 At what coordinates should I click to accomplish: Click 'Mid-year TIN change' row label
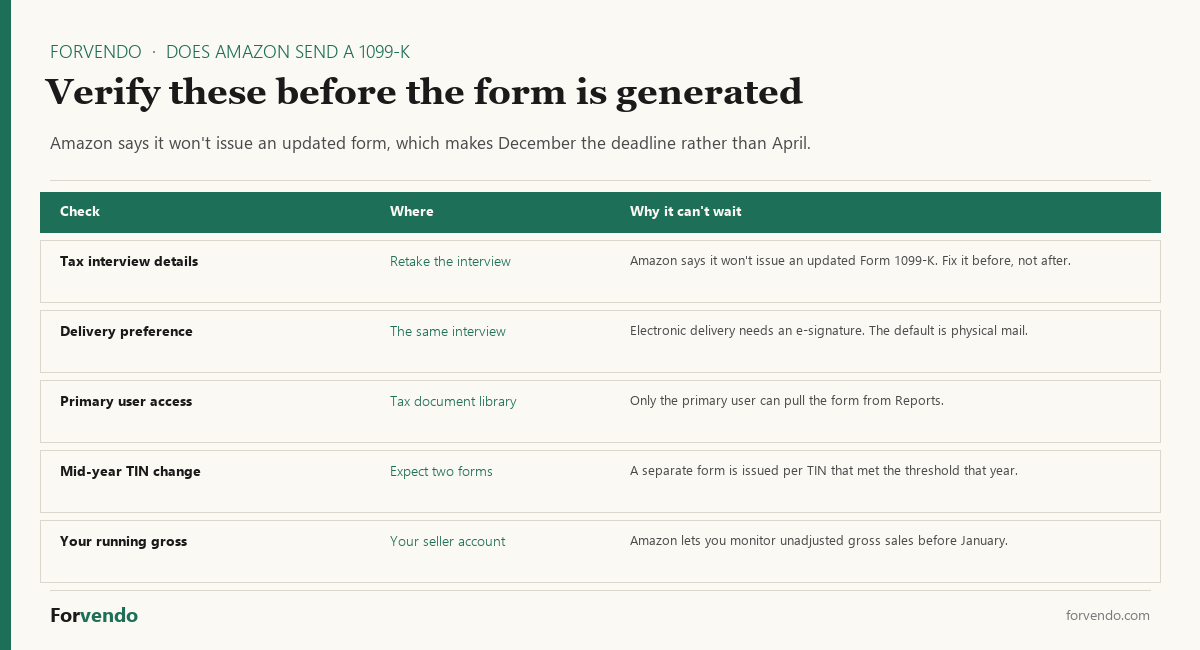click(130, 471)
